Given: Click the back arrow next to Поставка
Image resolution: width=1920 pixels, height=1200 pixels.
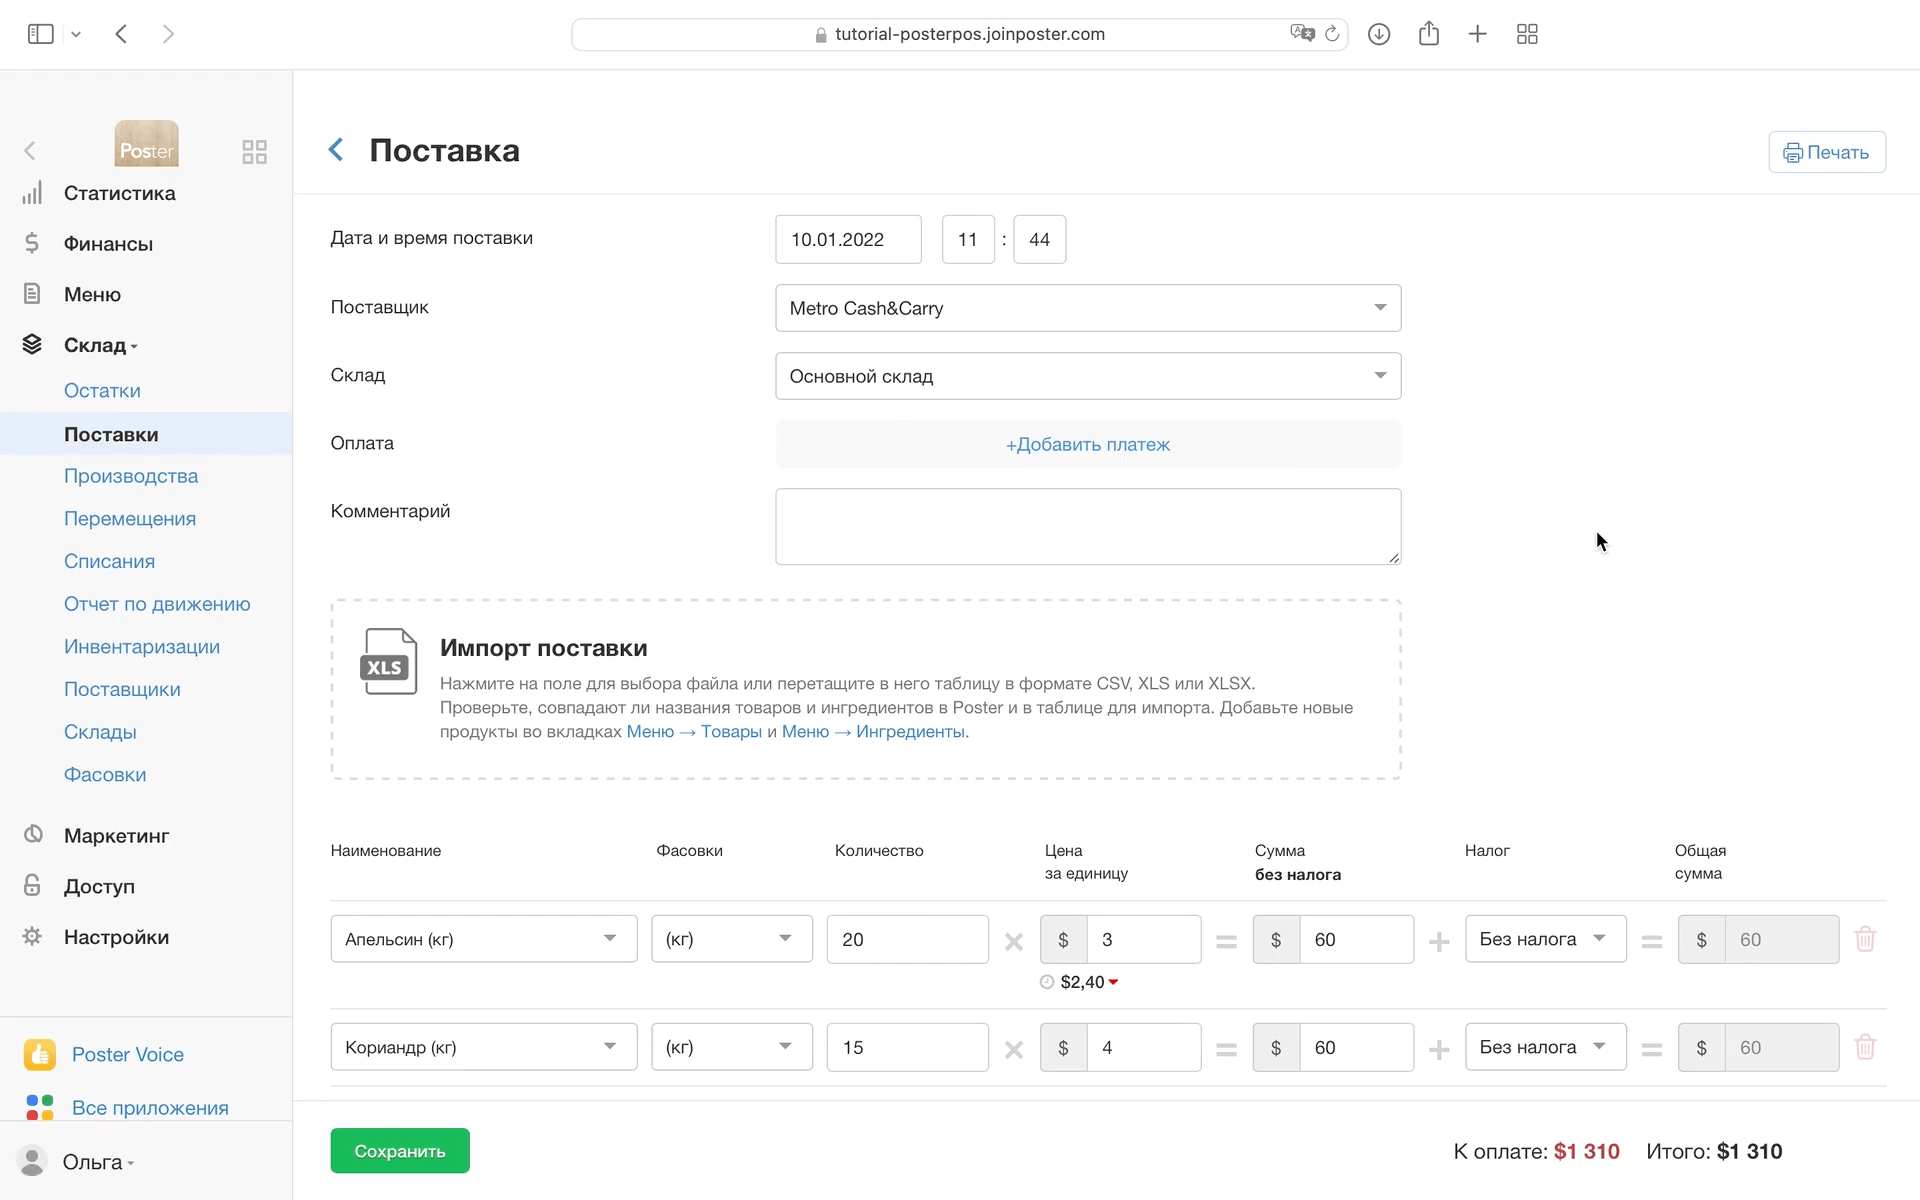Looking at the screenshot, I should coord(336,150).
